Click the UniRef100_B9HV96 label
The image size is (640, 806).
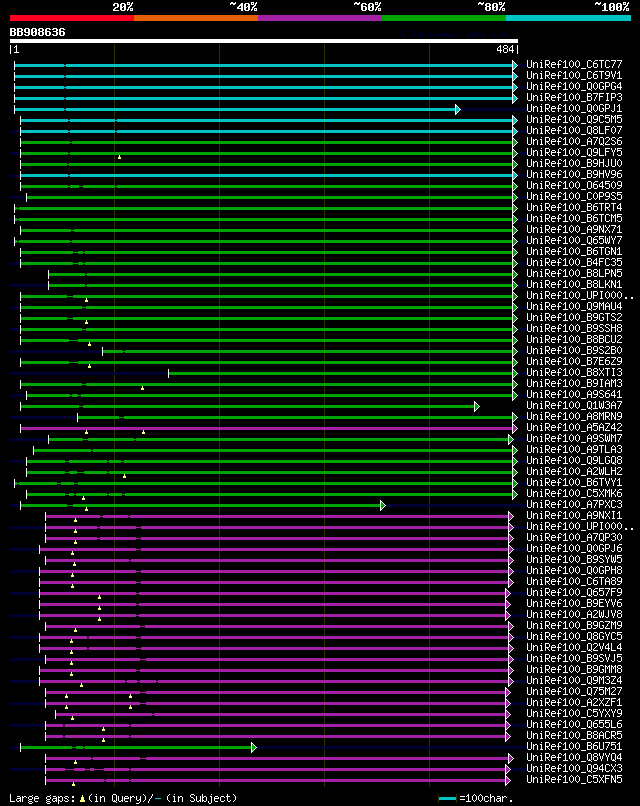coord(574,174)
